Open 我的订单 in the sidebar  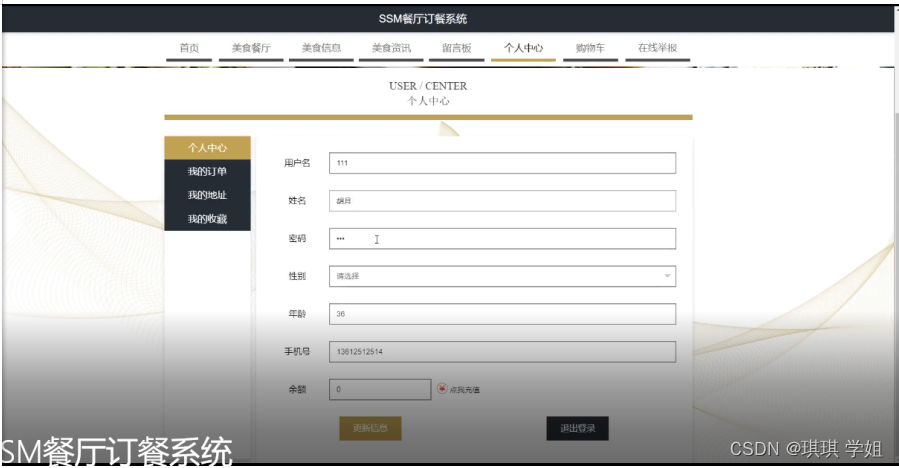tap(208, 171)
